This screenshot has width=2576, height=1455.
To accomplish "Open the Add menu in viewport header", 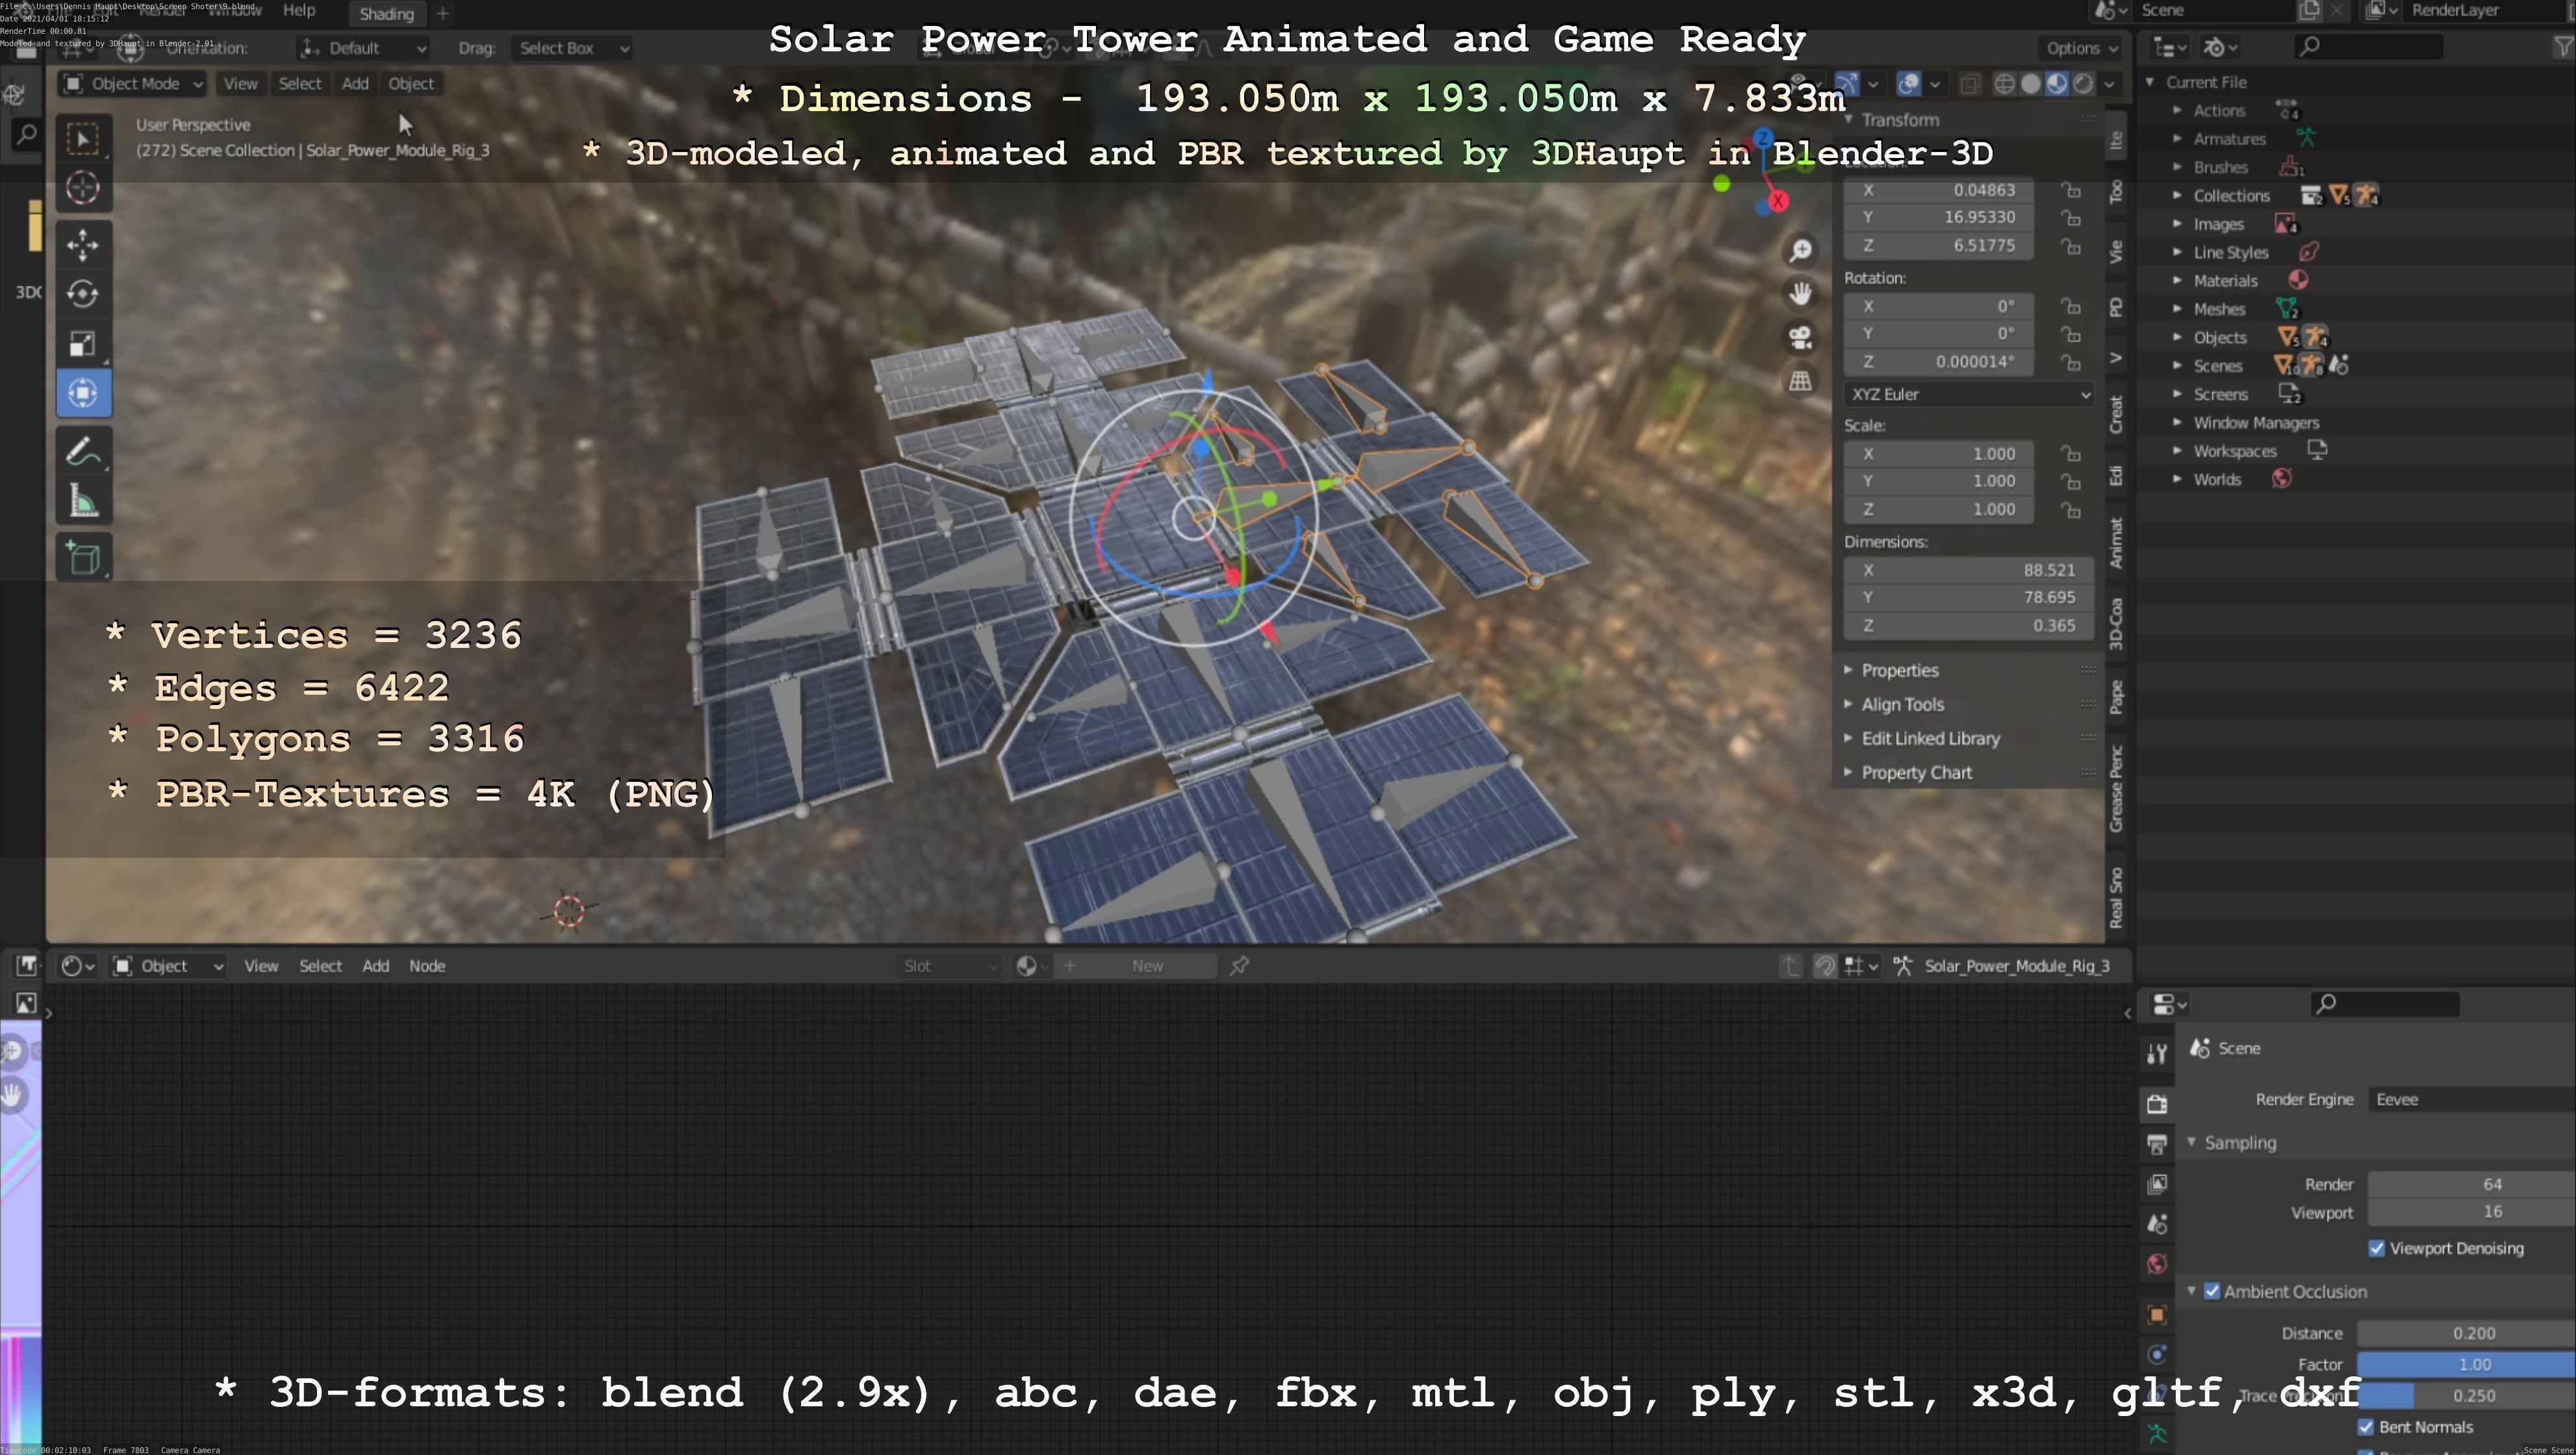I will pos(355,84).
